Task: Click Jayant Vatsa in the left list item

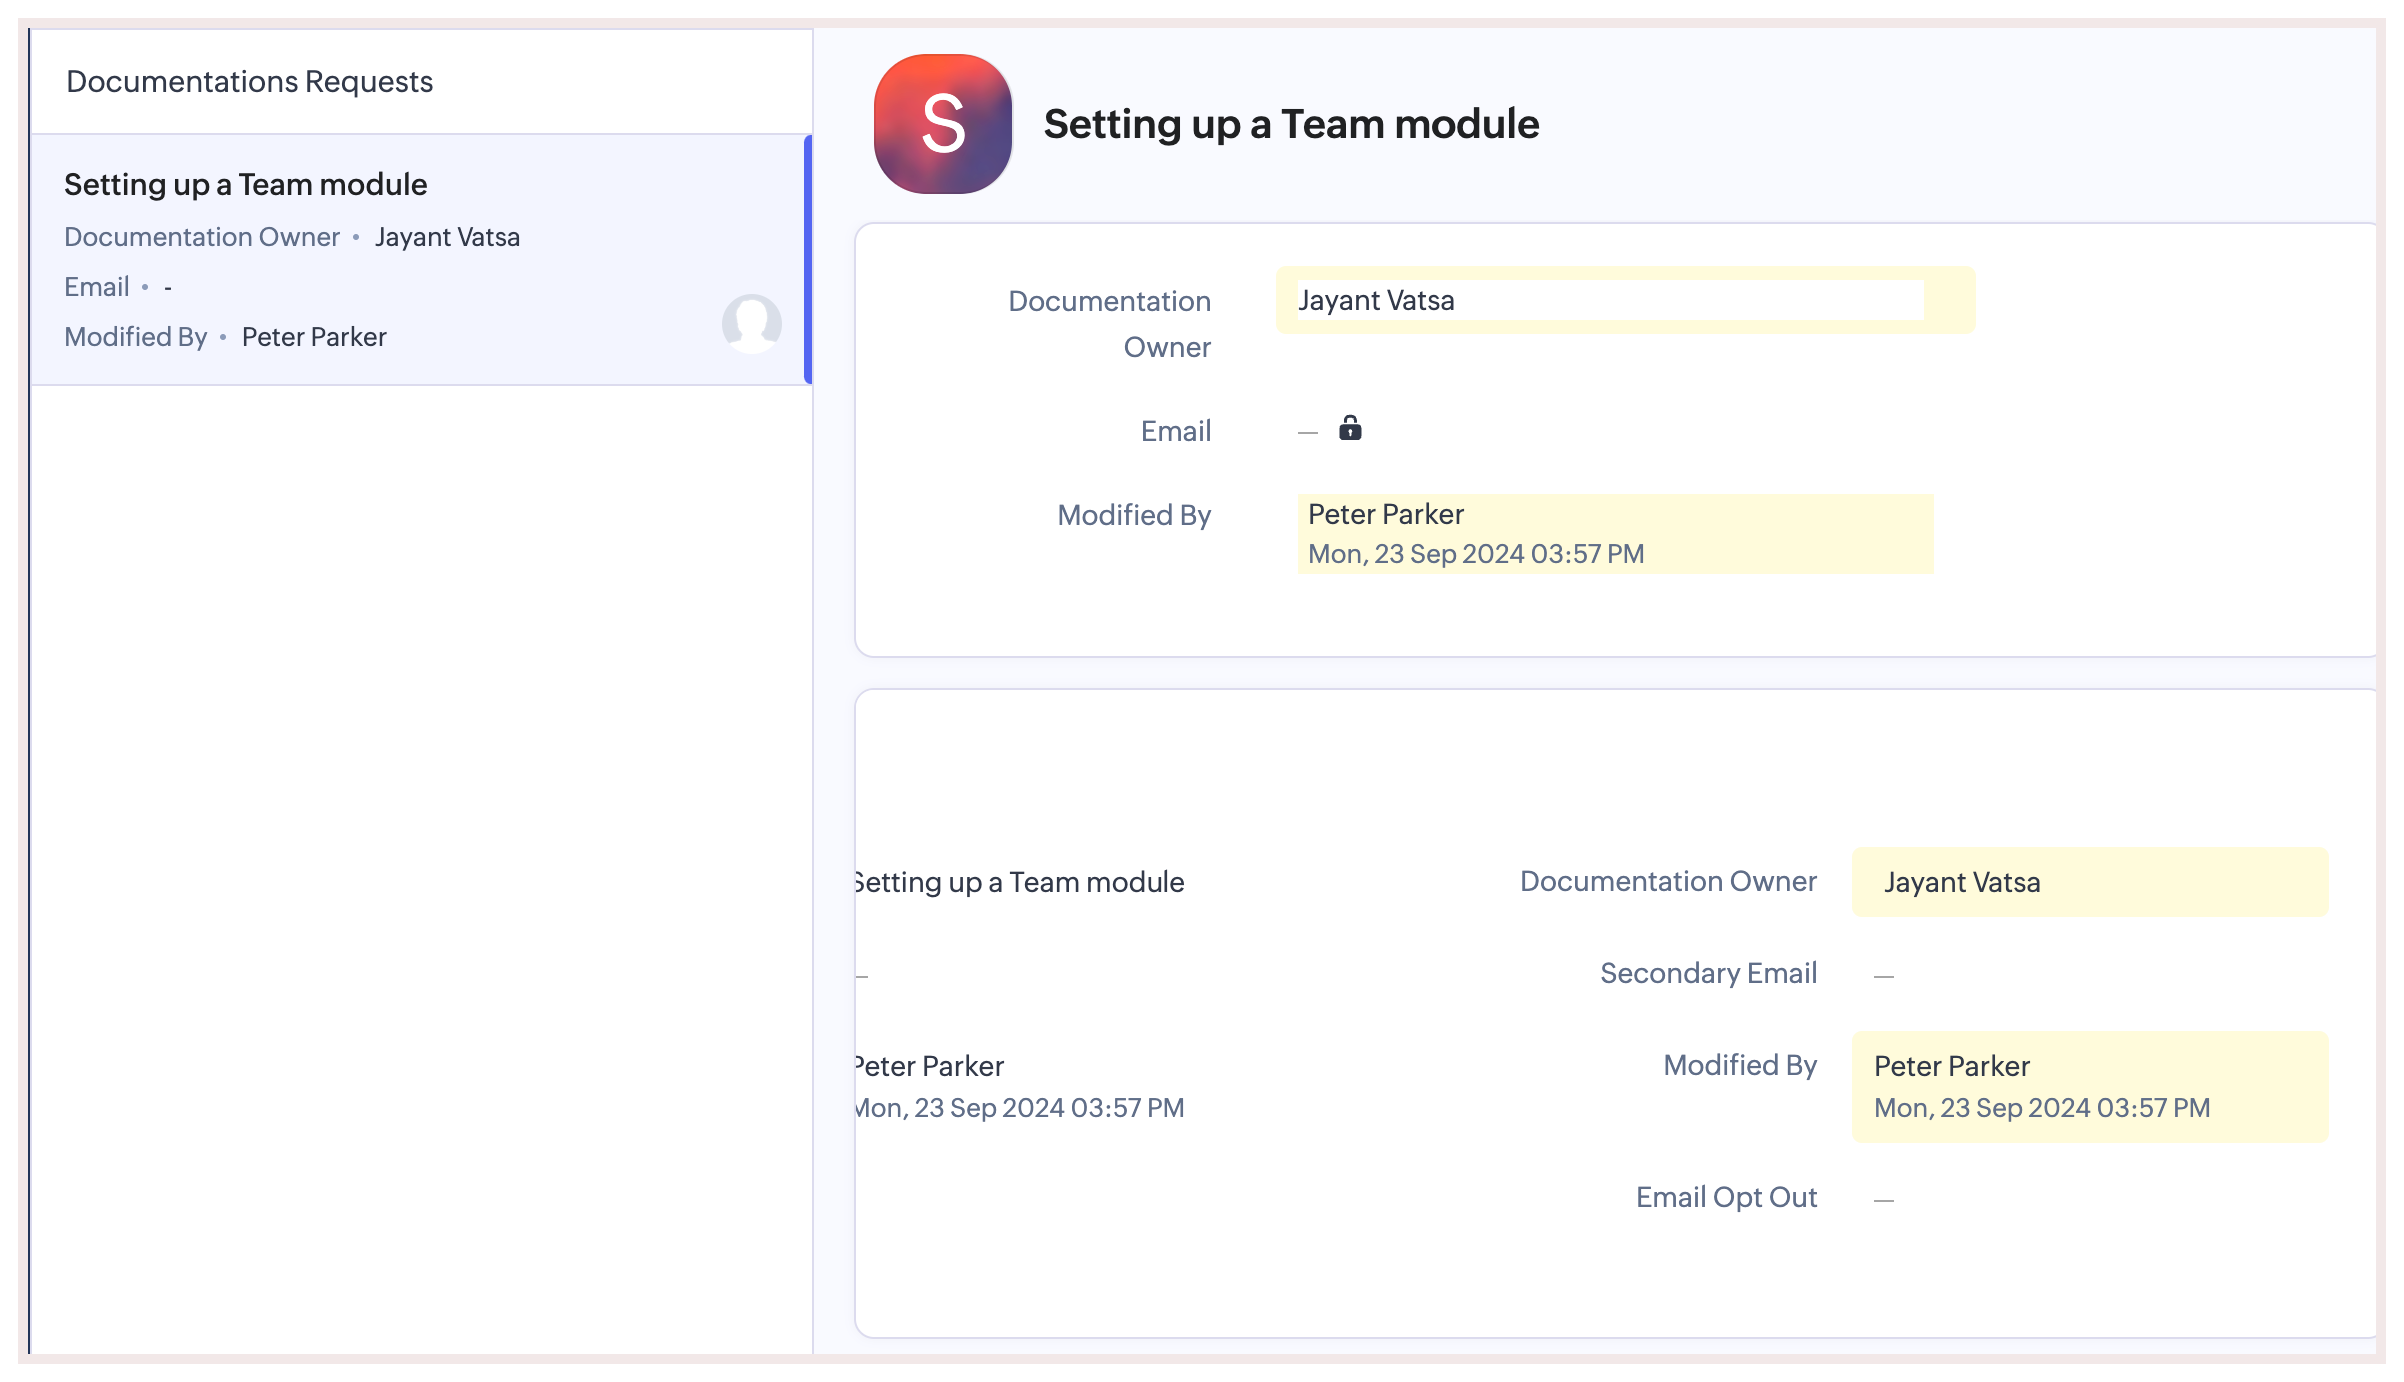Action: coord(447,238)
